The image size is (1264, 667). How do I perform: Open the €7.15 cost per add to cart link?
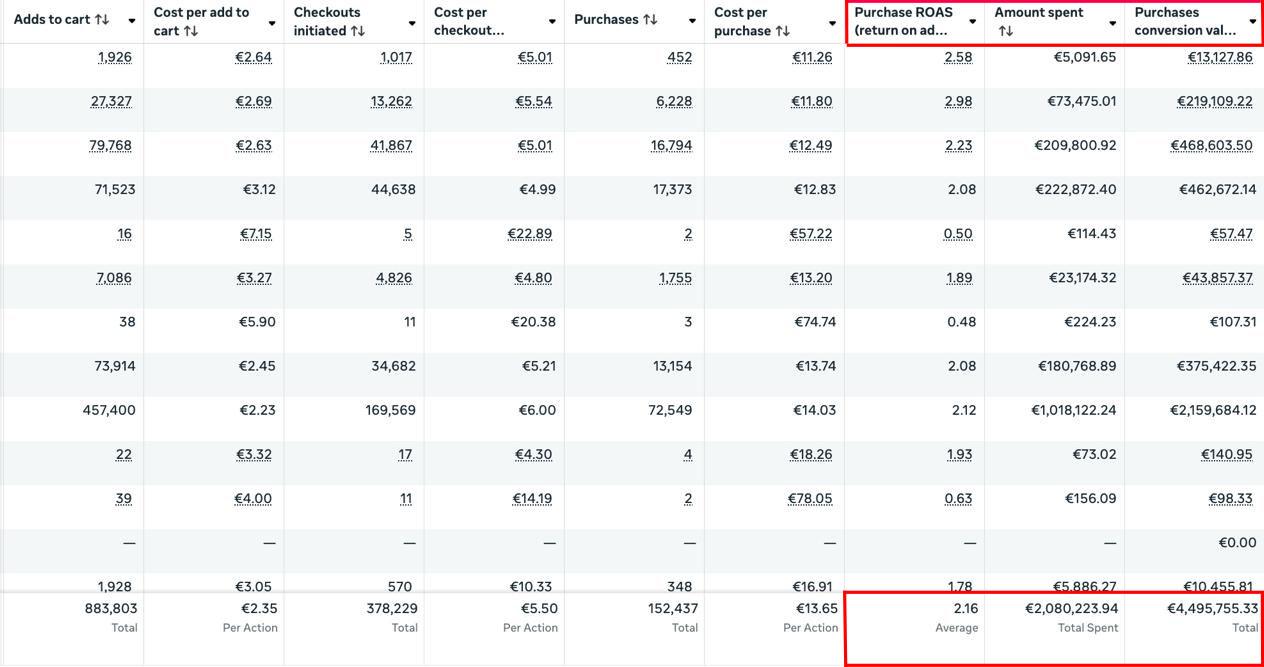tap(256, 233)
